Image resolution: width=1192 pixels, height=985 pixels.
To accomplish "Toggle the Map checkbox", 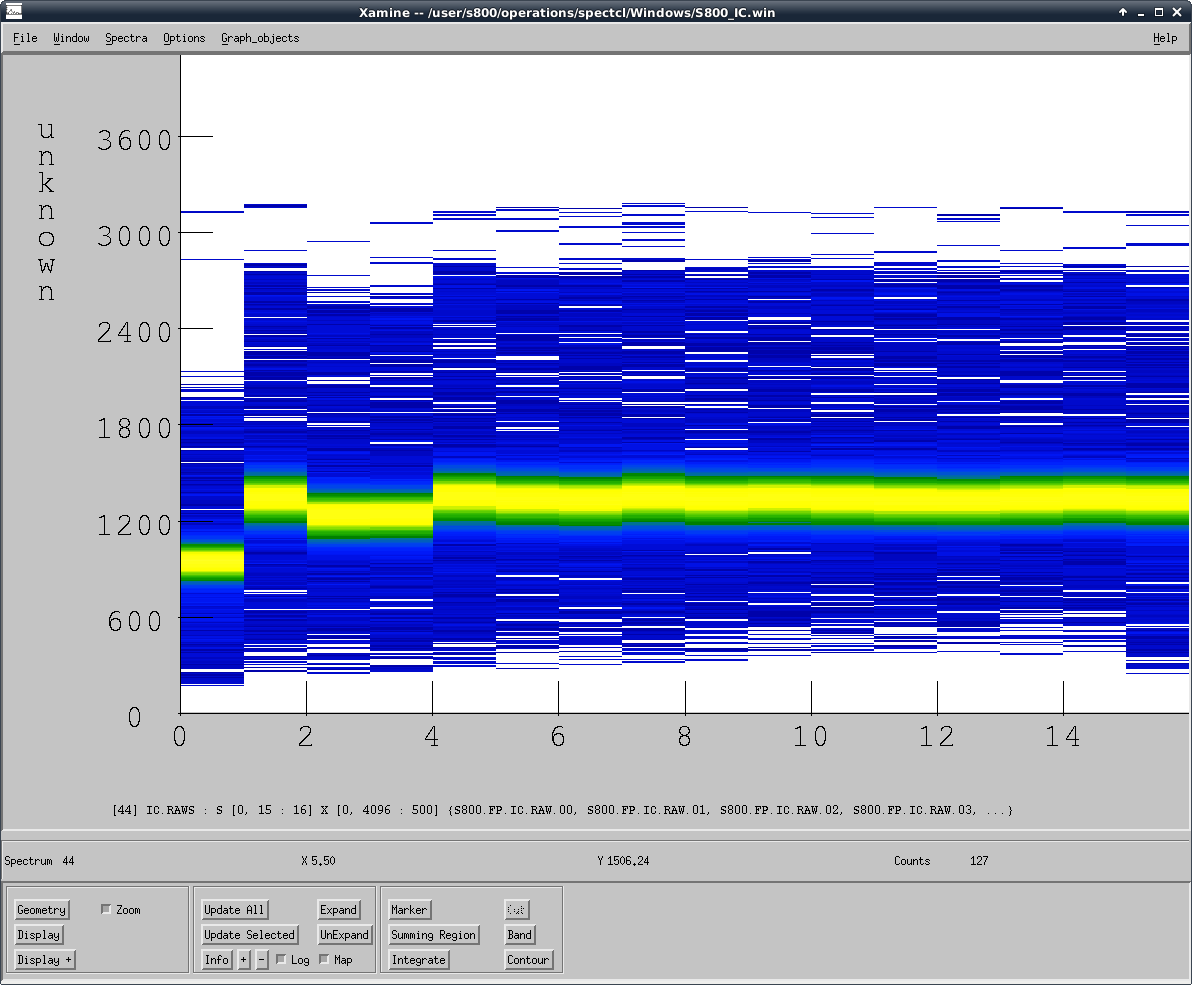I will [x=325, y=960].
